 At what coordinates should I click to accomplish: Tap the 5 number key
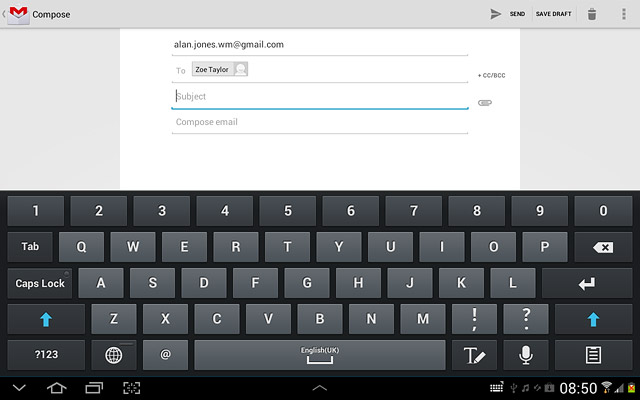point(288,211)
